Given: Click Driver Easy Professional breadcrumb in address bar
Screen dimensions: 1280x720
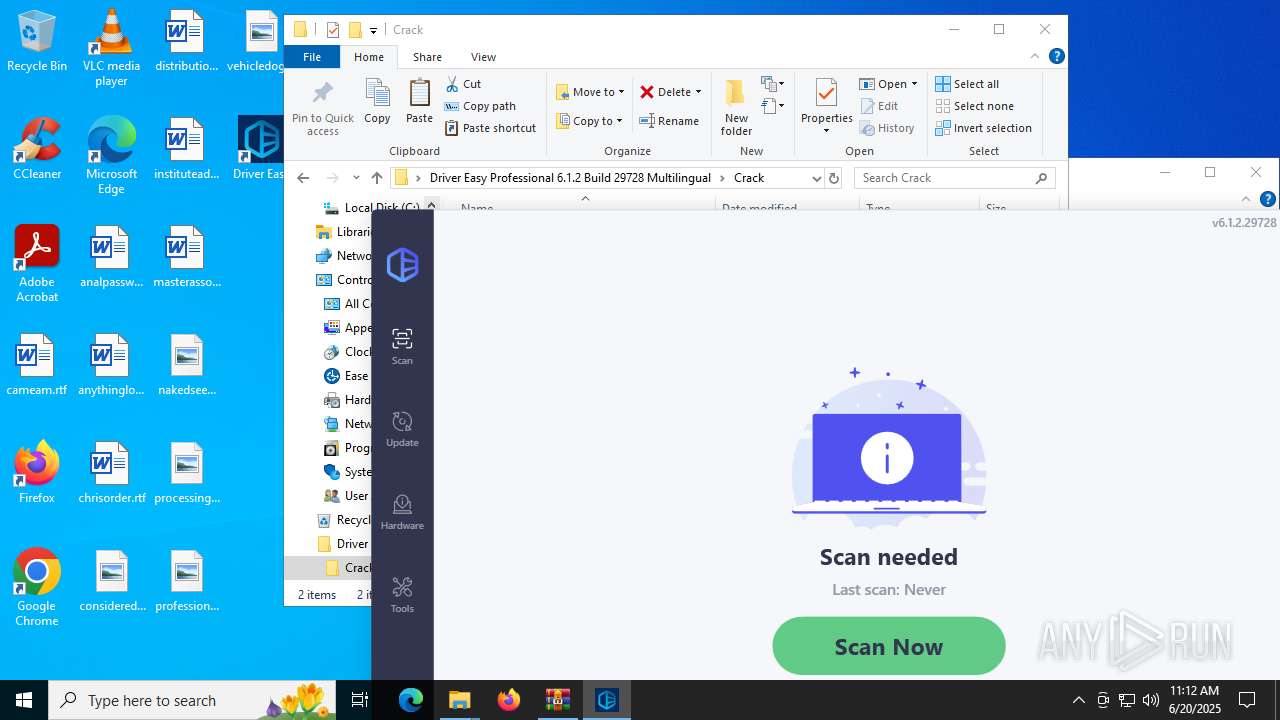Looking at the screenshot, I should (x=570, y=178).
